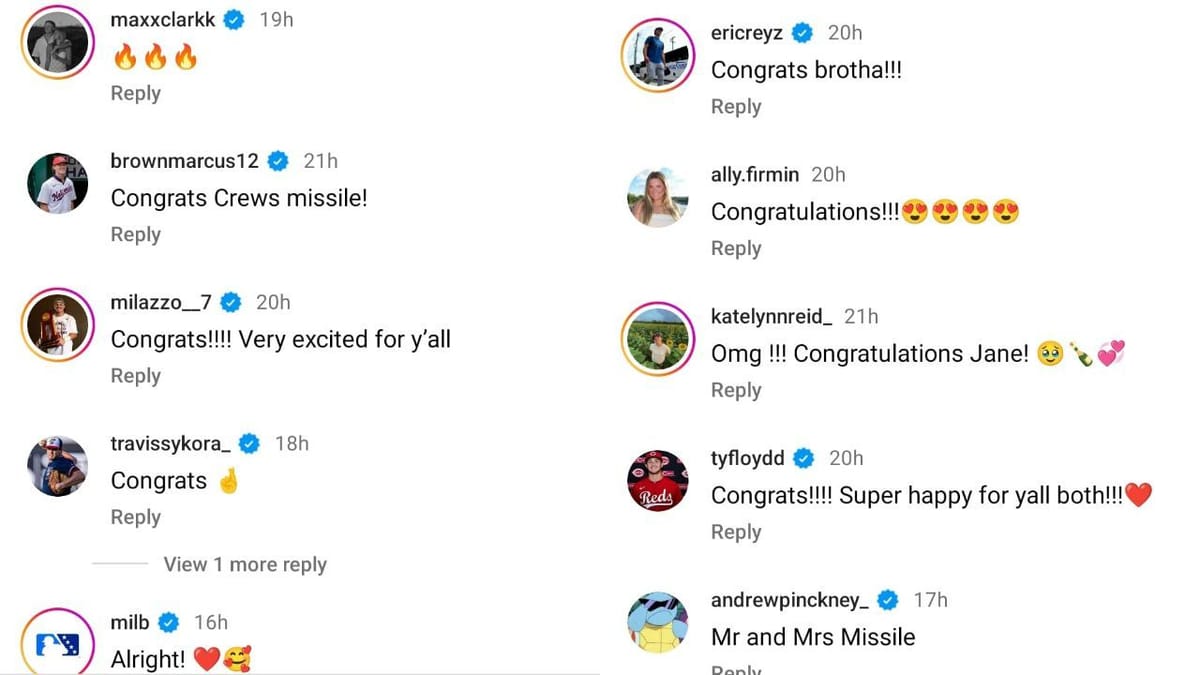
Task: Click the verified badge beside milb
Action: coord(169,622)
